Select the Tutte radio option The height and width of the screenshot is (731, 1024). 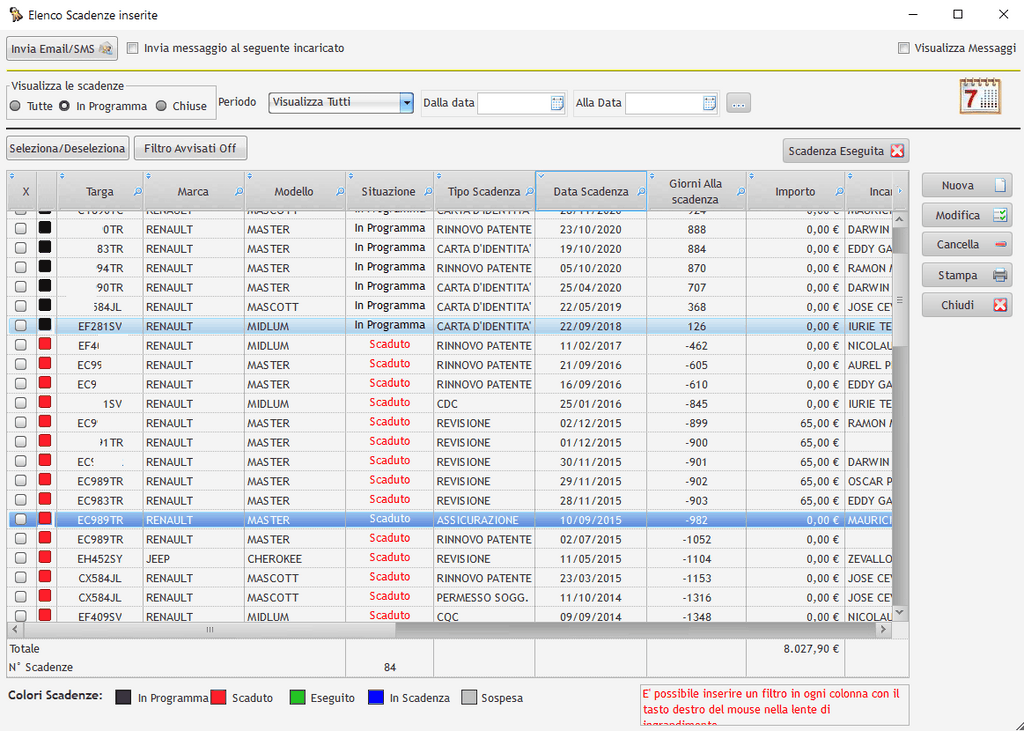click(15, 106)
